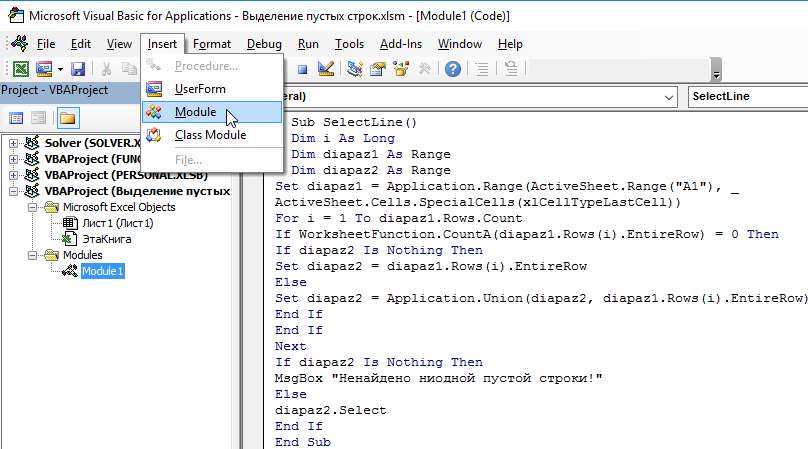Open the Object Browser toolbar icon
Screen dimensions: 808x449
point(402,69)
